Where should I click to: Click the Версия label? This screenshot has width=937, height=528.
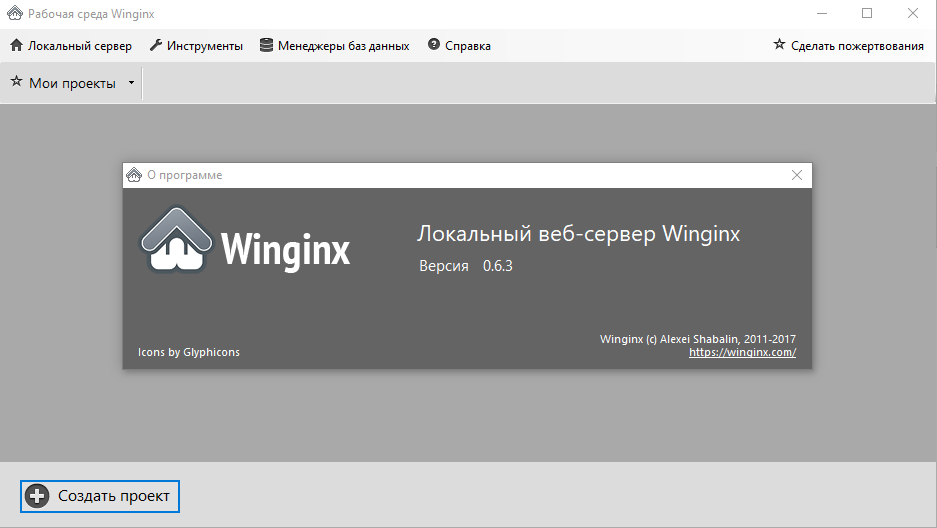tap(444, 266)
